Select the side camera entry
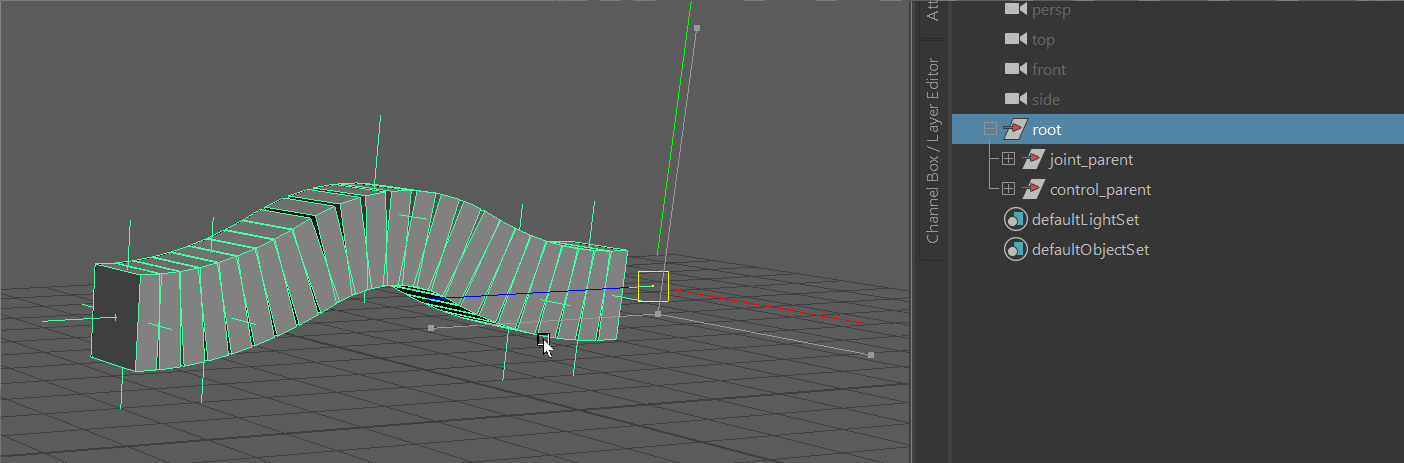This screenshot has height=463, width=1404. pyautogui.click(x=1046, y=99)
